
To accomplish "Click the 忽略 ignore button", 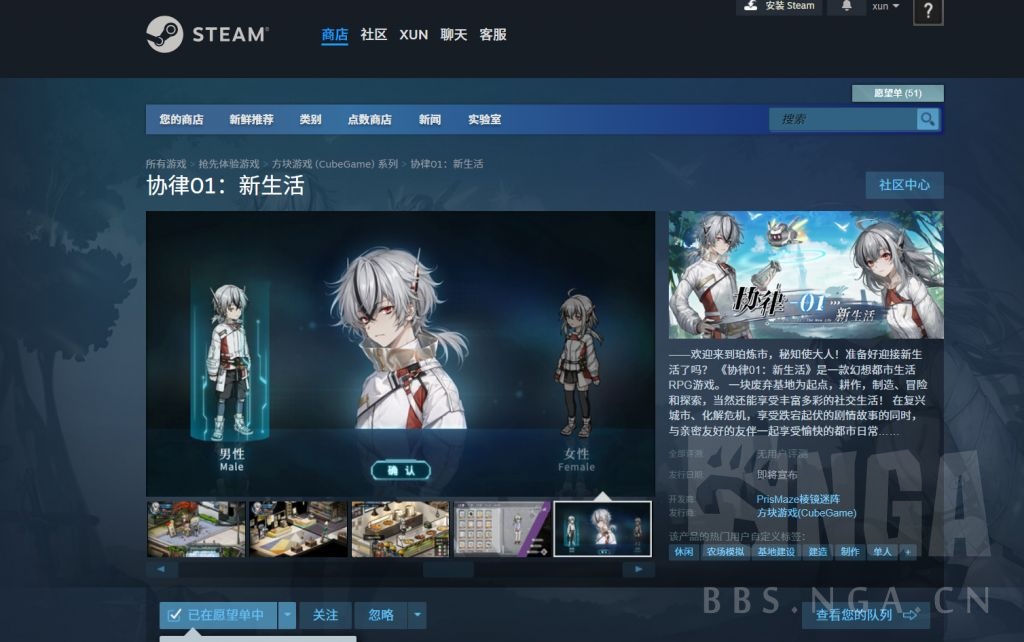I will tap(381, 615).
